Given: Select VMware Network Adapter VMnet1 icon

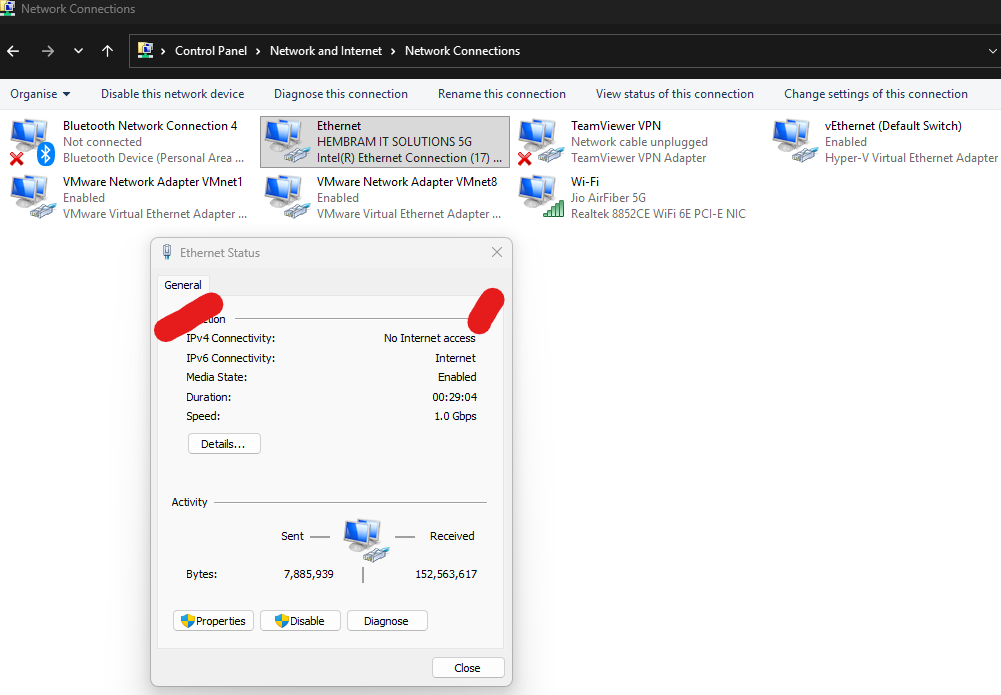Looking at the screenshot, I should pyautogui.click(x=32, y=197).
